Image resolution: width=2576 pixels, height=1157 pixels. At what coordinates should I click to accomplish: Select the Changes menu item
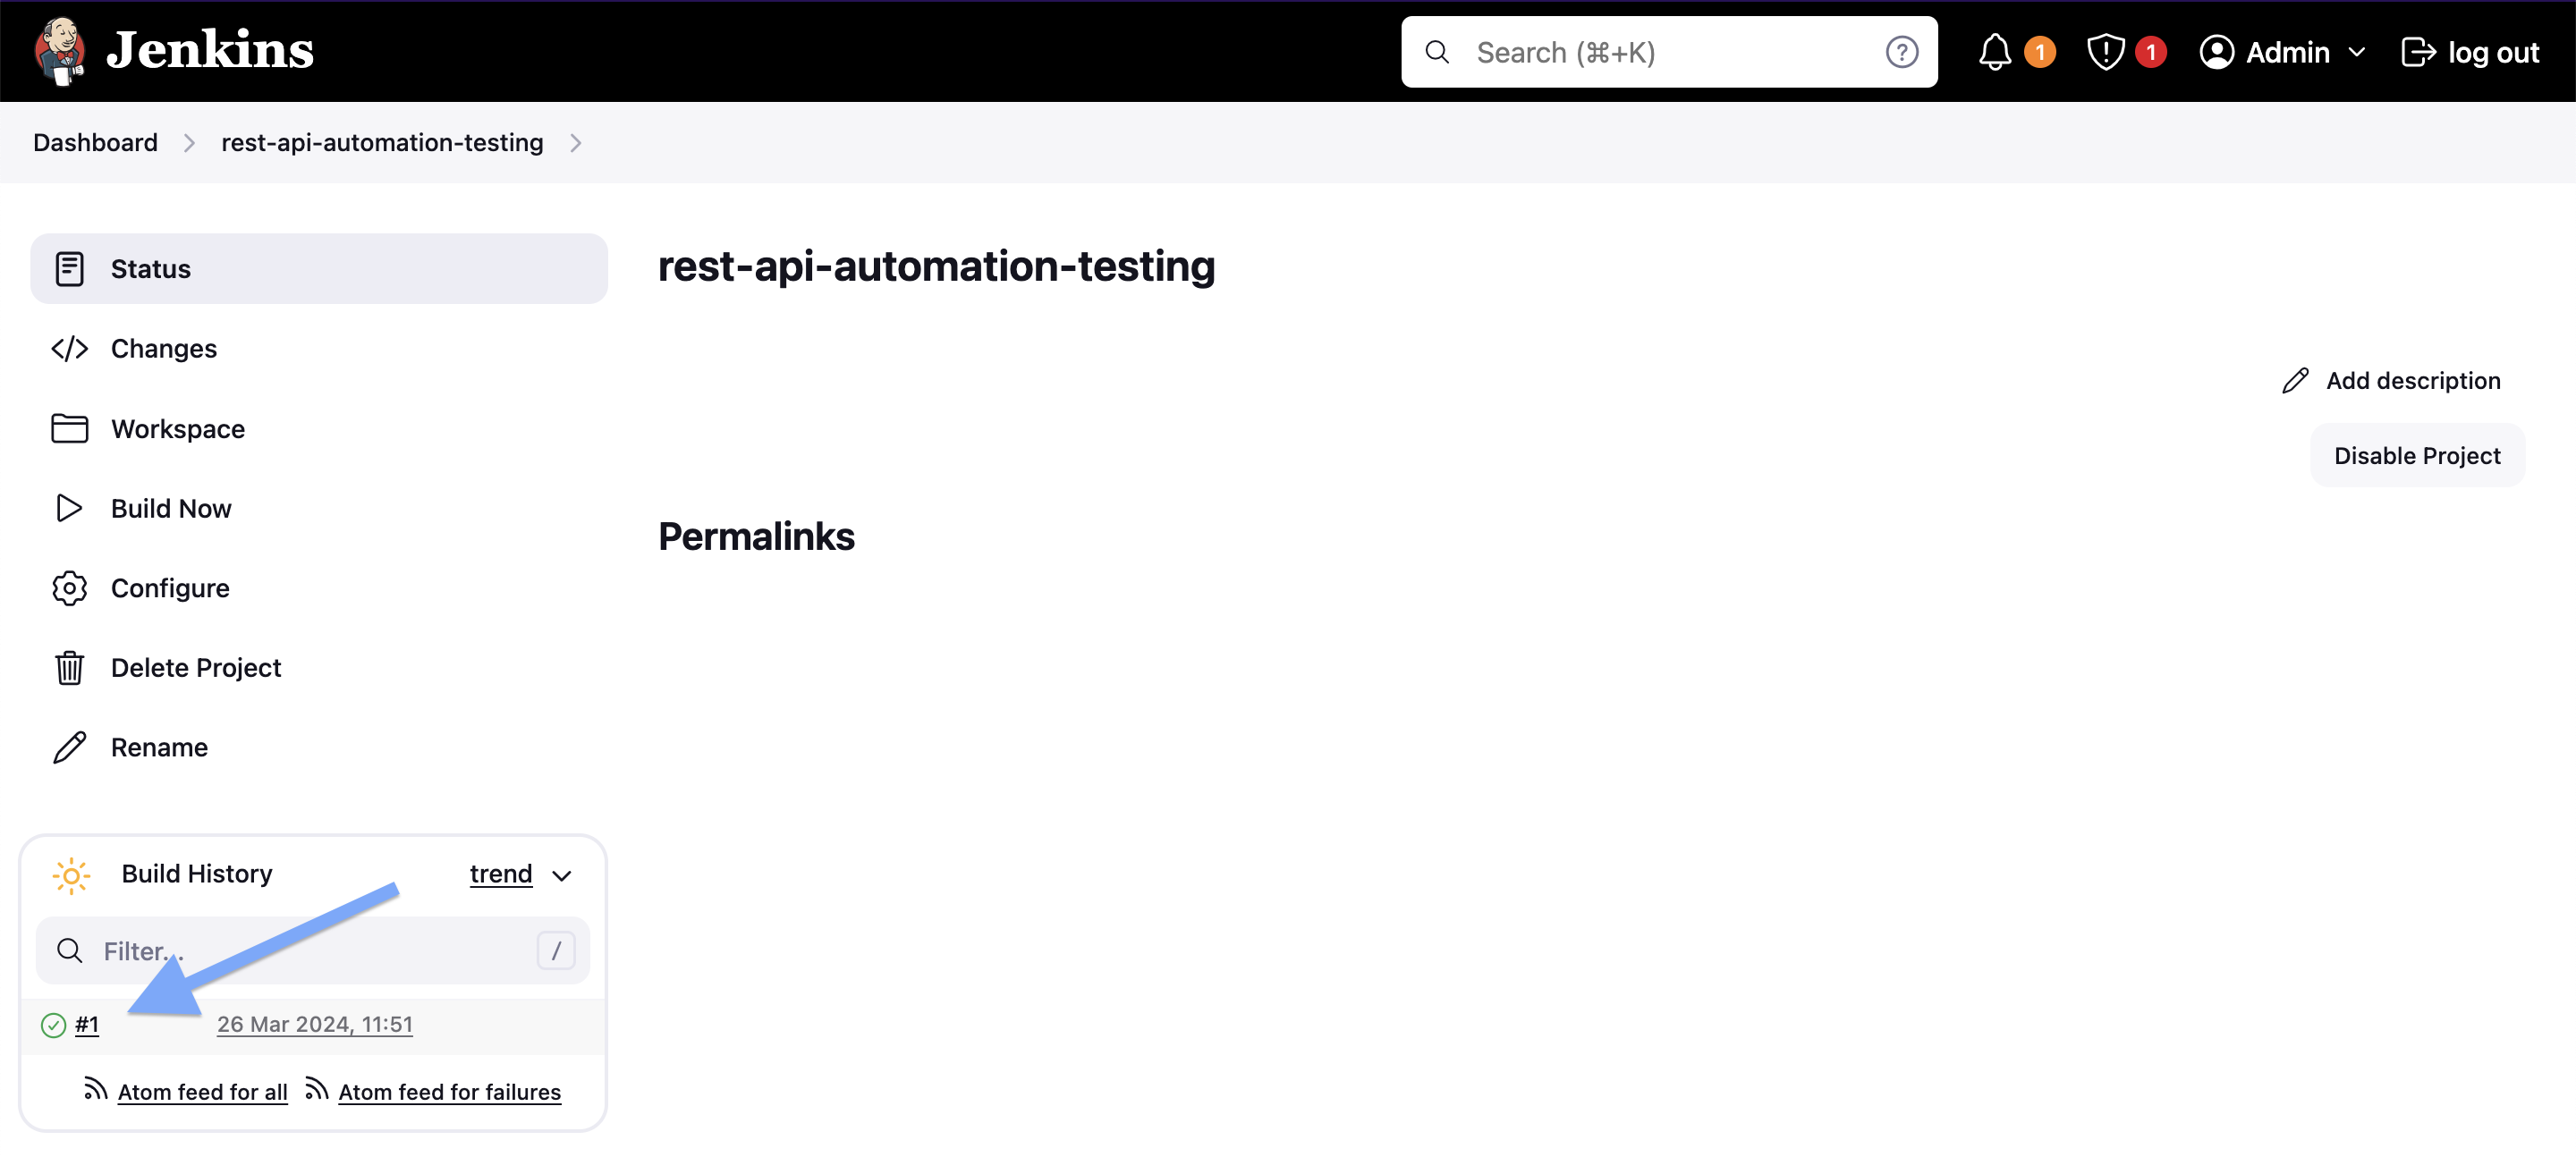[163, 348]
